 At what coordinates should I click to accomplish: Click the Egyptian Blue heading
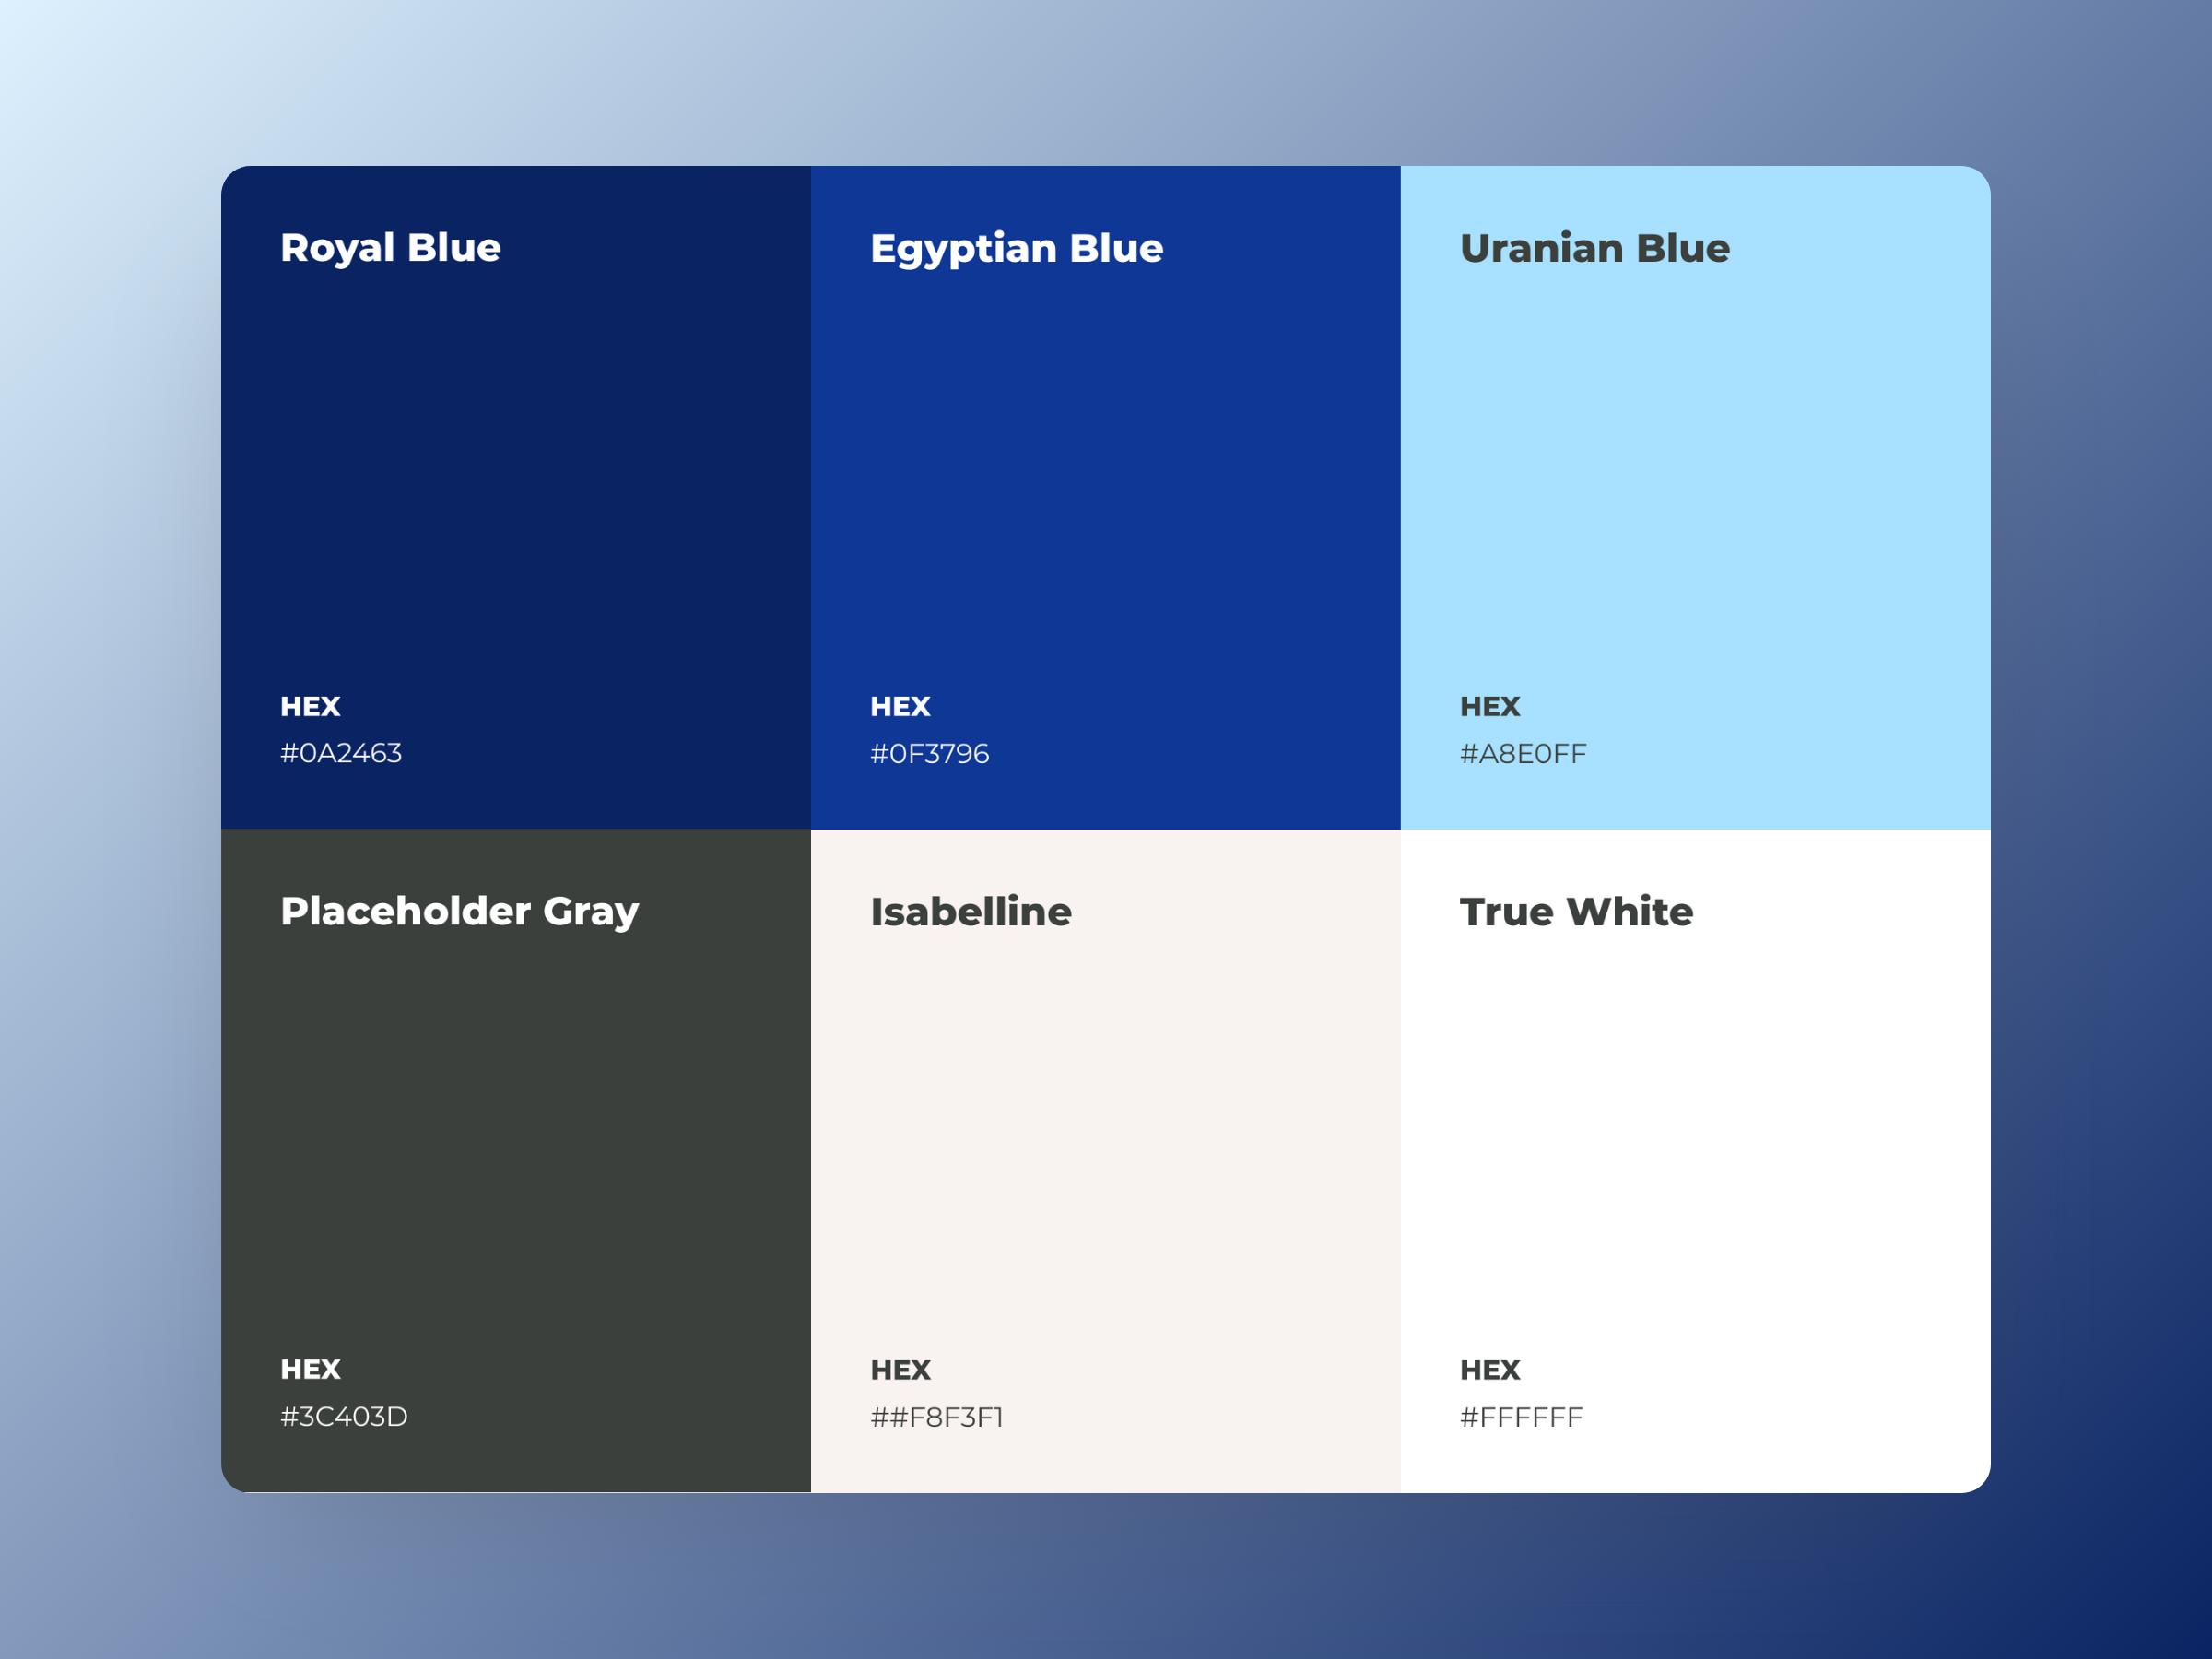point(1016,248)
